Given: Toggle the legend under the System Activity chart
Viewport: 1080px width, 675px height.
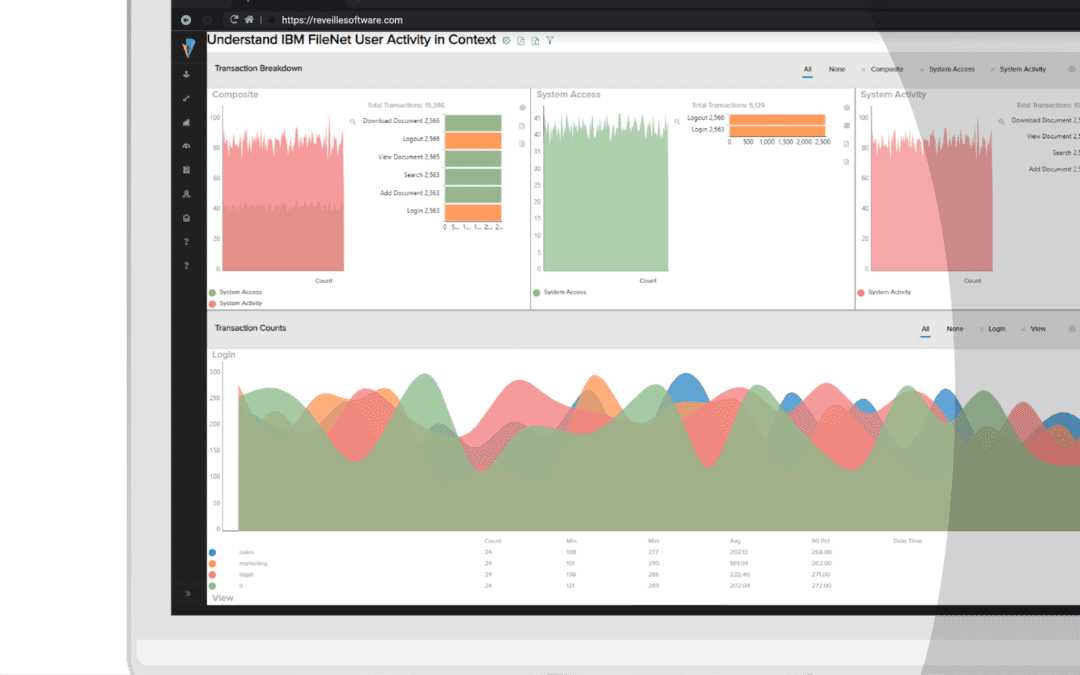Looking at the screenshot, I should coord(884,292).
